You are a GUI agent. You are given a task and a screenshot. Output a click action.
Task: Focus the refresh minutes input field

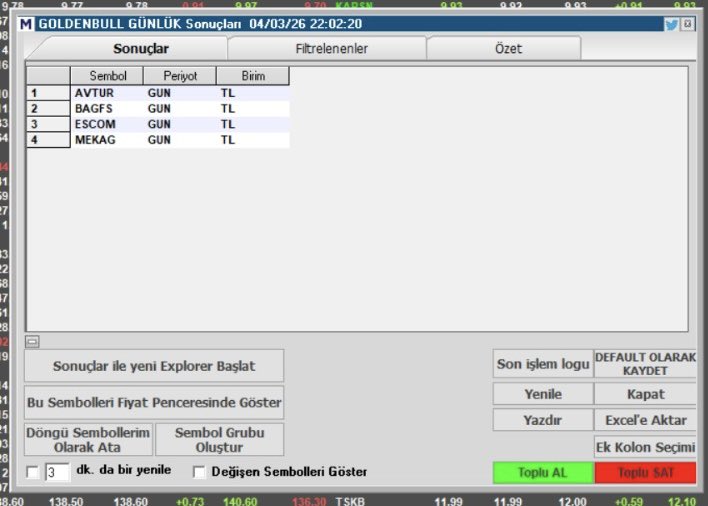(57, 472)
